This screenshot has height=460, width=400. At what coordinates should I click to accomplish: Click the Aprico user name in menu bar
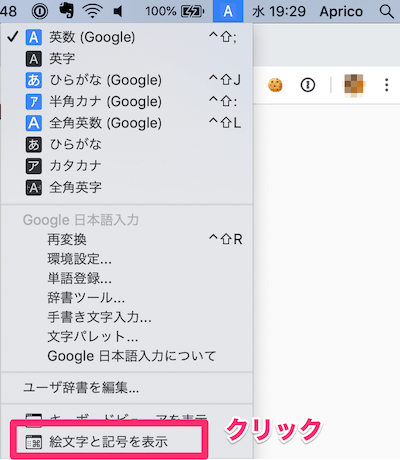click(x=341, y=12)
